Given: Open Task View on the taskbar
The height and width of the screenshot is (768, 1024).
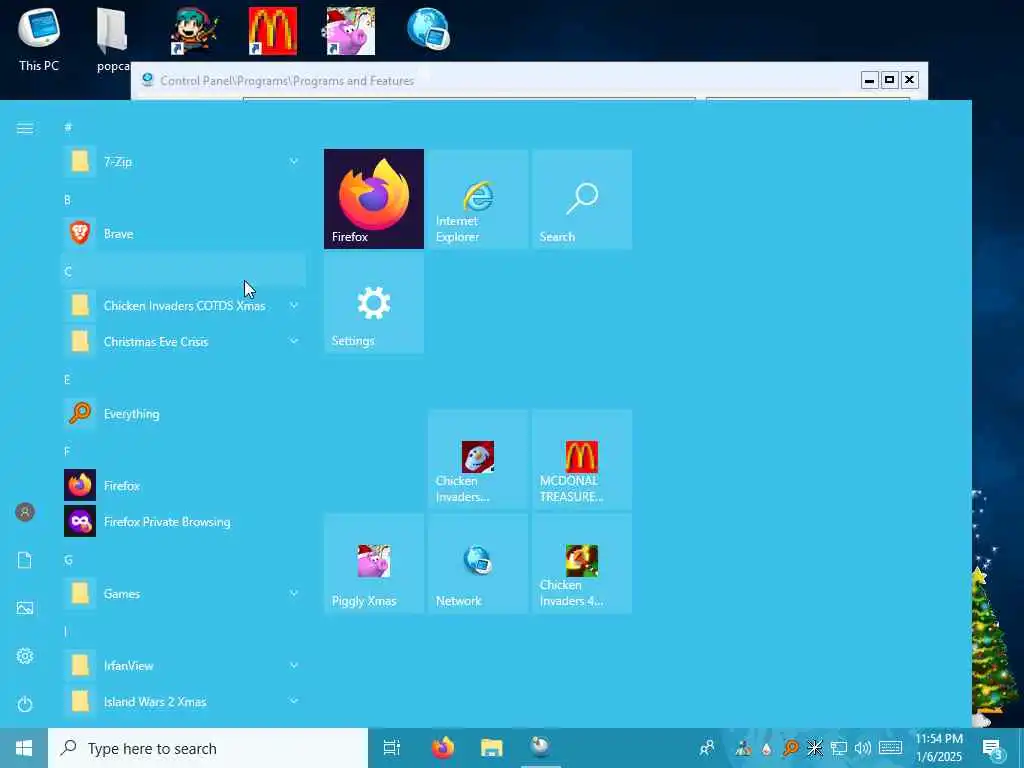Looking at the screenshot, I should pos(392,748).
